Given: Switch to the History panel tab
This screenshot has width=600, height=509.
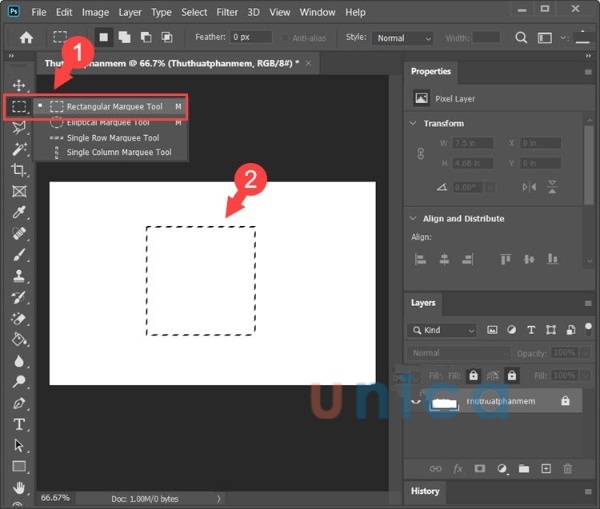Looking at the screenshot, I should [425, 491].
